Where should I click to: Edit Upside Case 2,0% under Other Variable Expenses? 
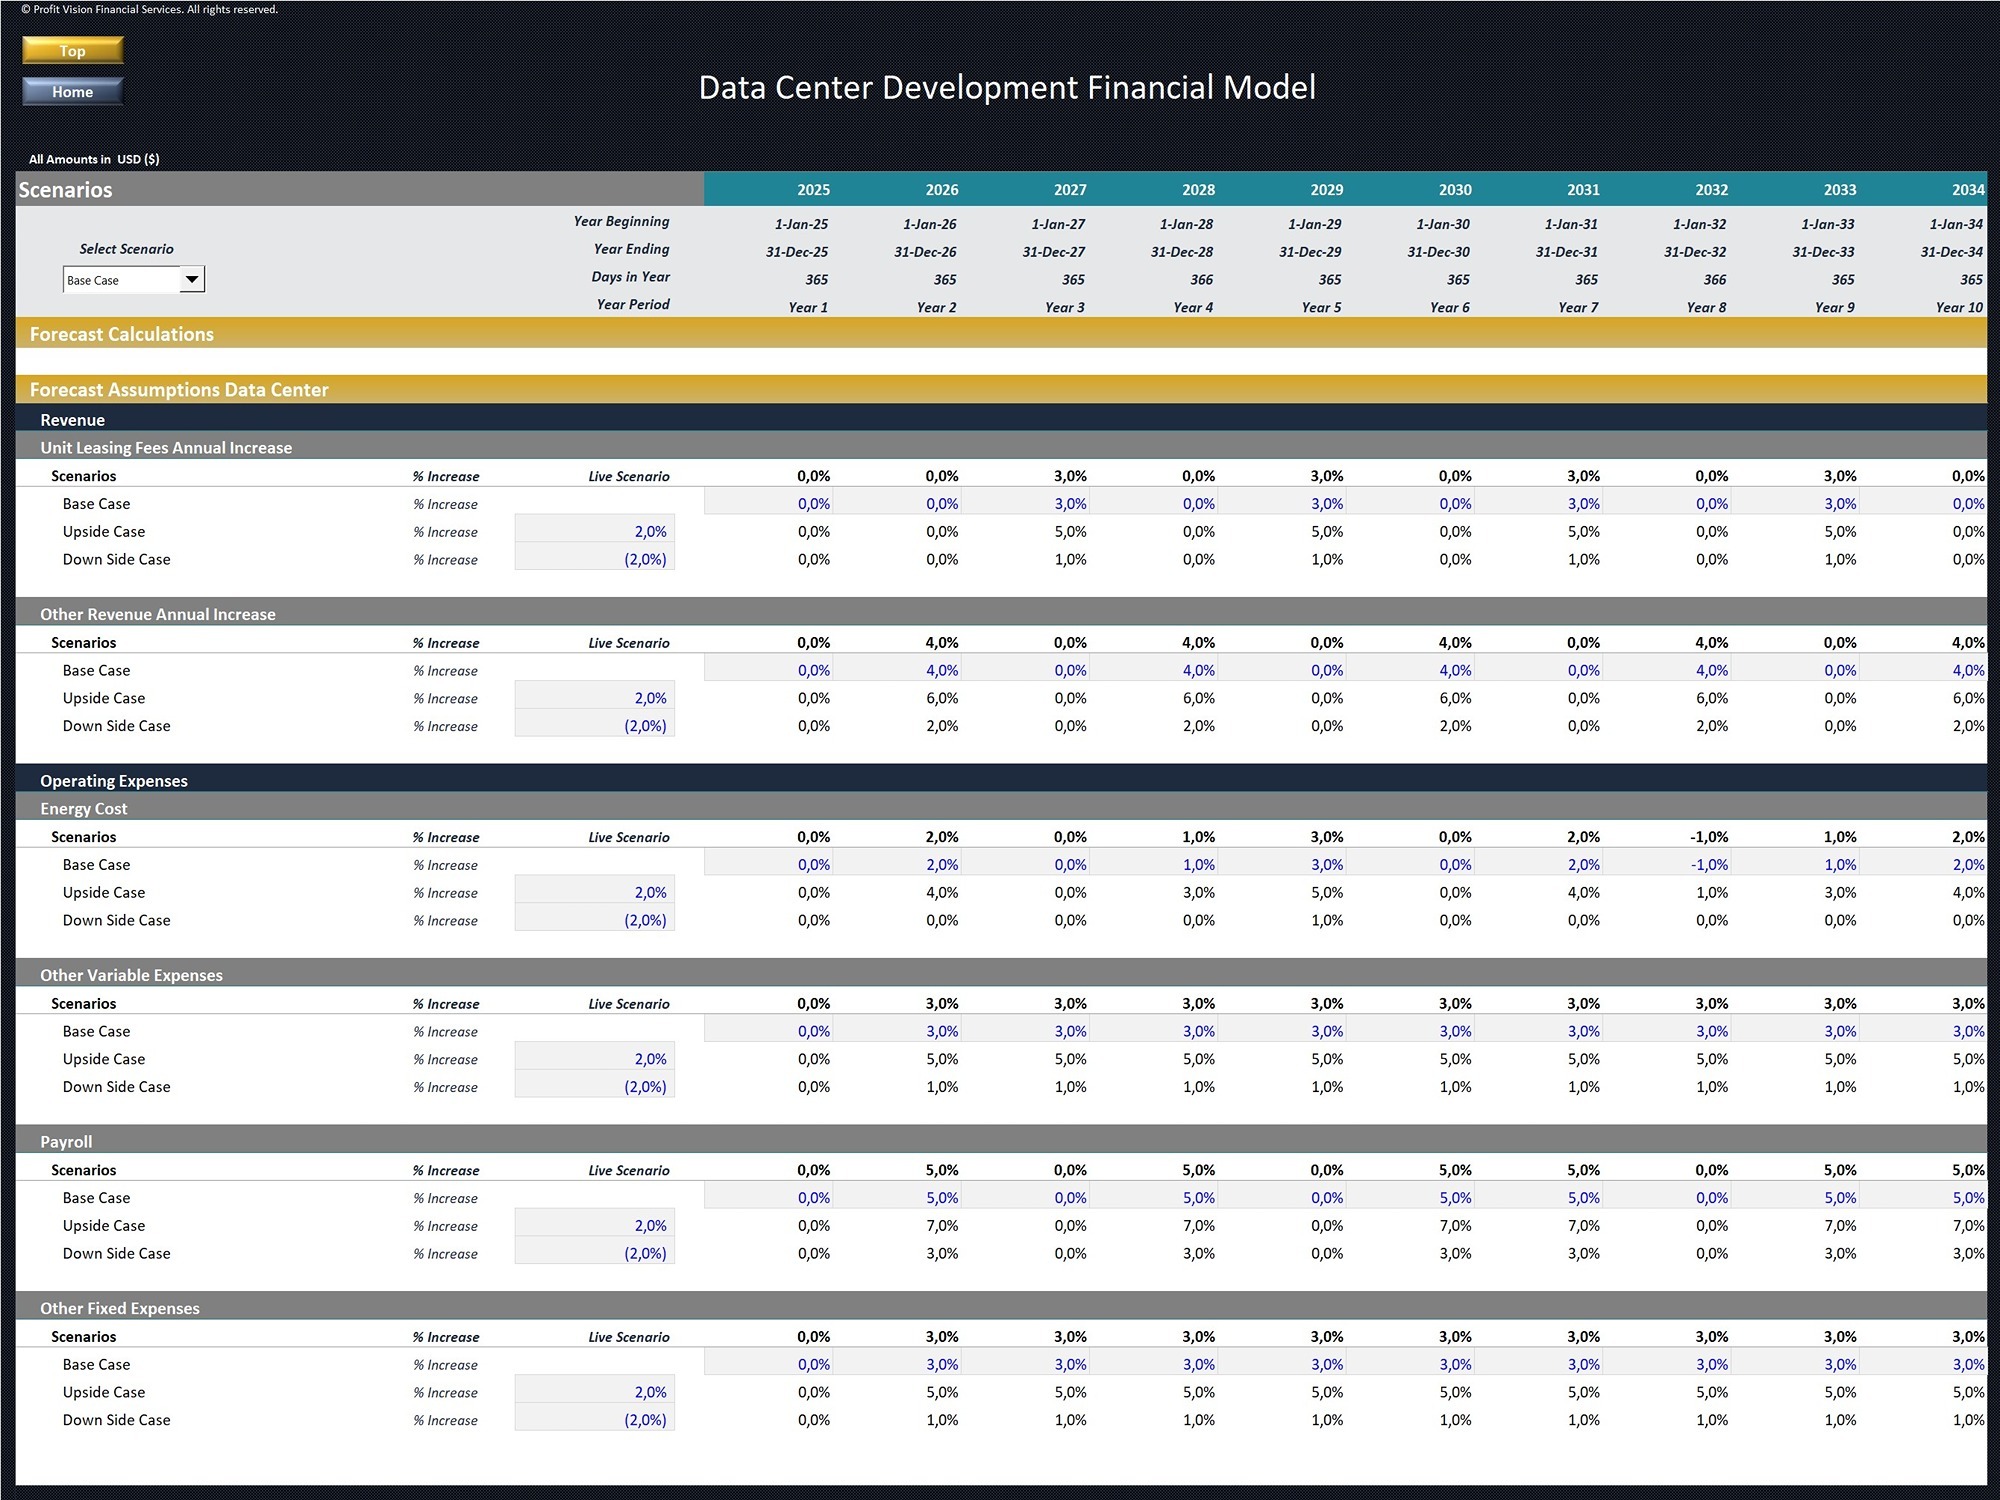click(x=595, y=1059)
